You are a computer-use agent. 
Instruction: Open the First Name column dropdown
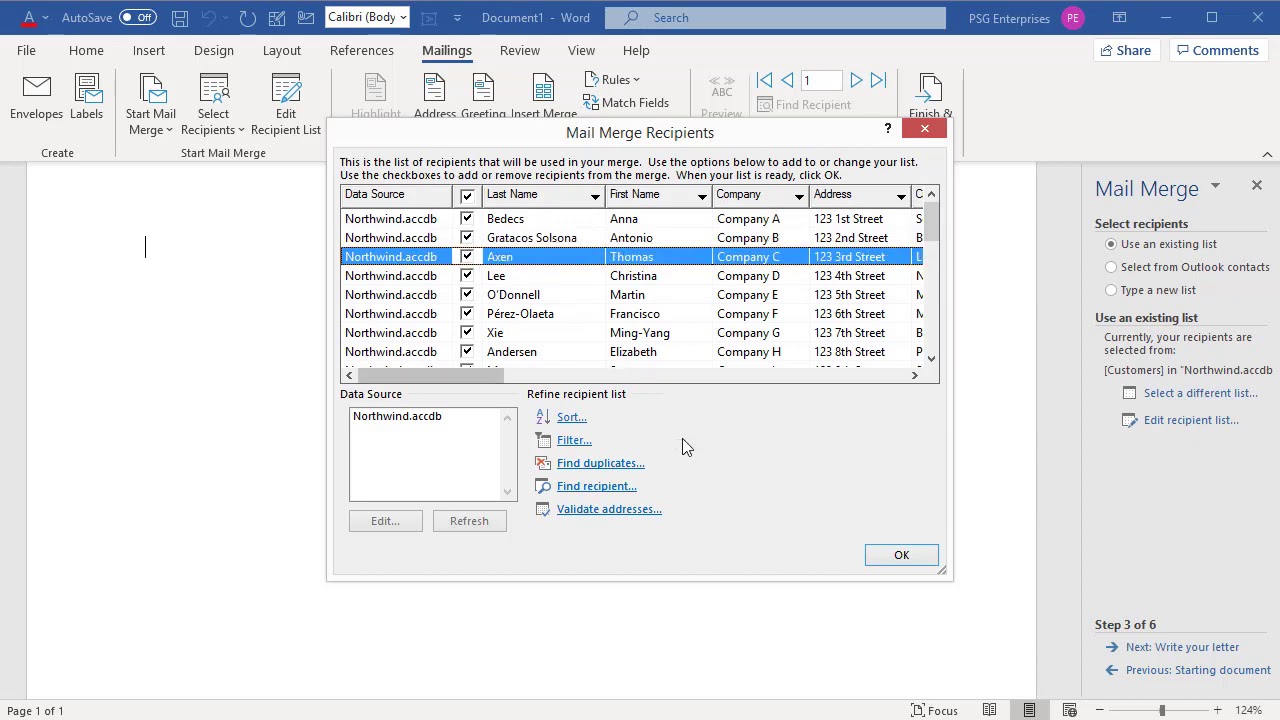(x=702, y=196)
